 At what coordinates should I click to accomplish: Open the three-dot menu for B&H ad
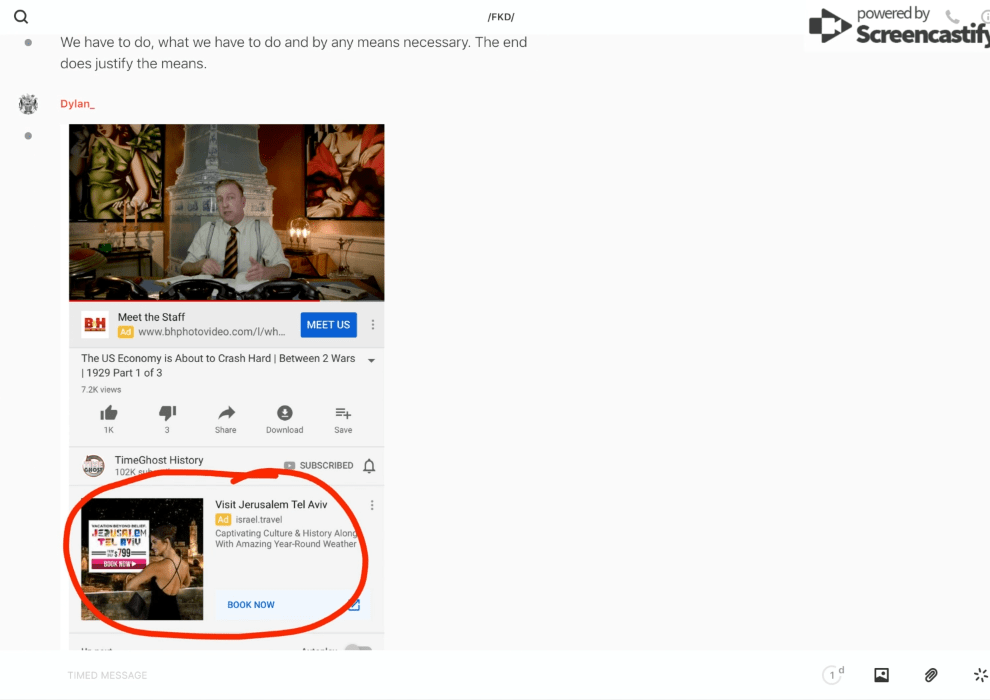[373, 325]
